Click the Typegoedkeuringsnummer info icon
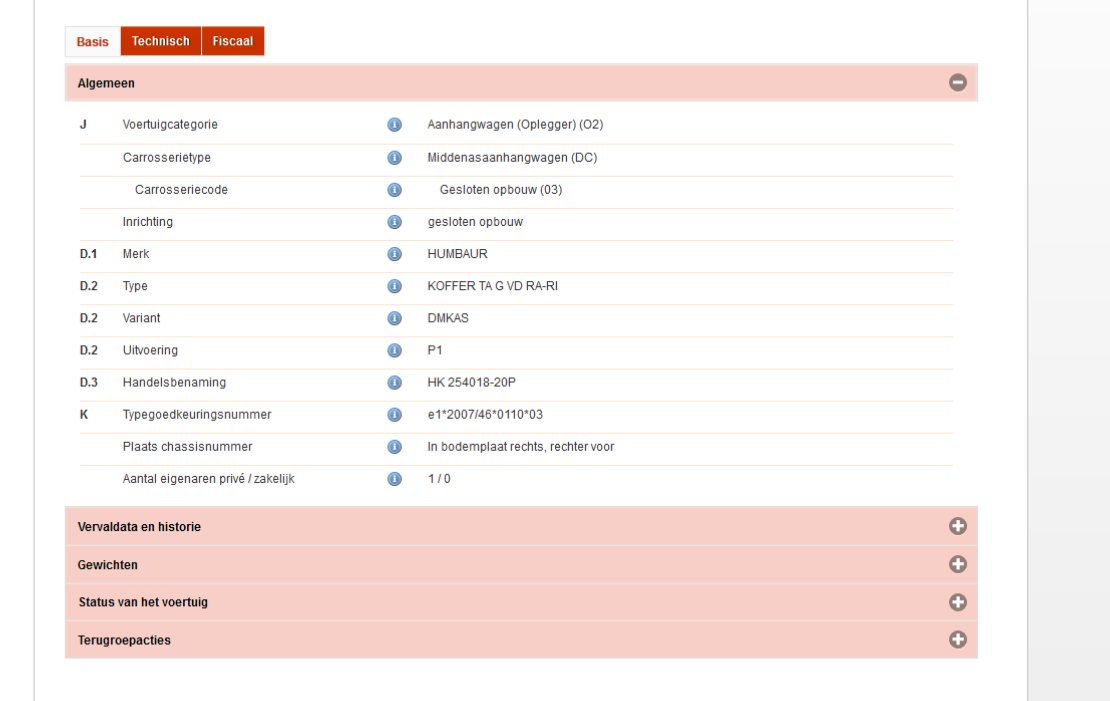The image size is (1110, 701). point(394,414)
